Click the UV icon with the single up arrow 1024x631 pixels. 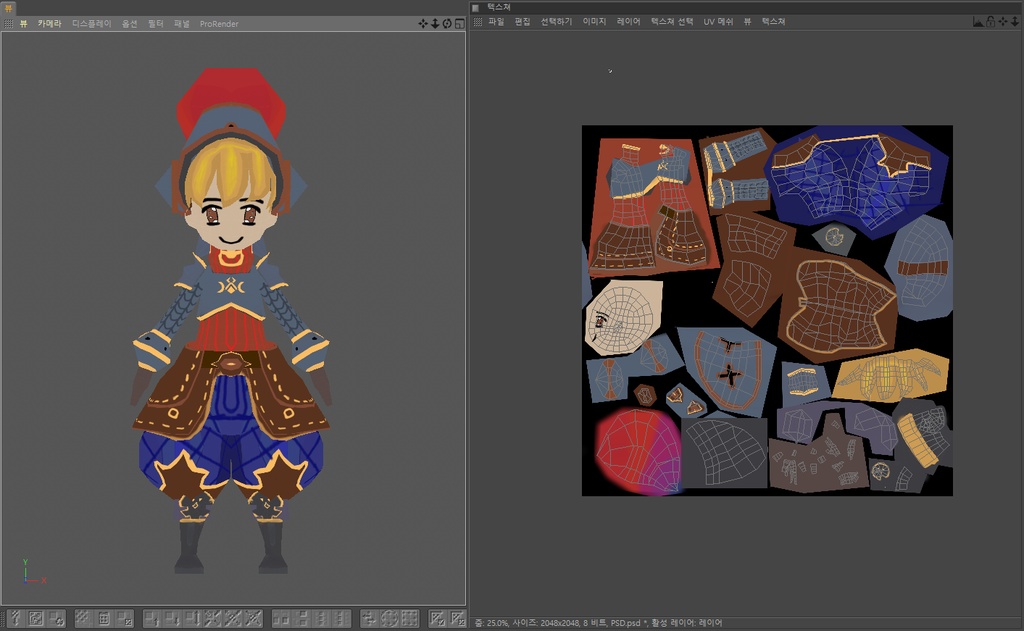coord(152,618)
